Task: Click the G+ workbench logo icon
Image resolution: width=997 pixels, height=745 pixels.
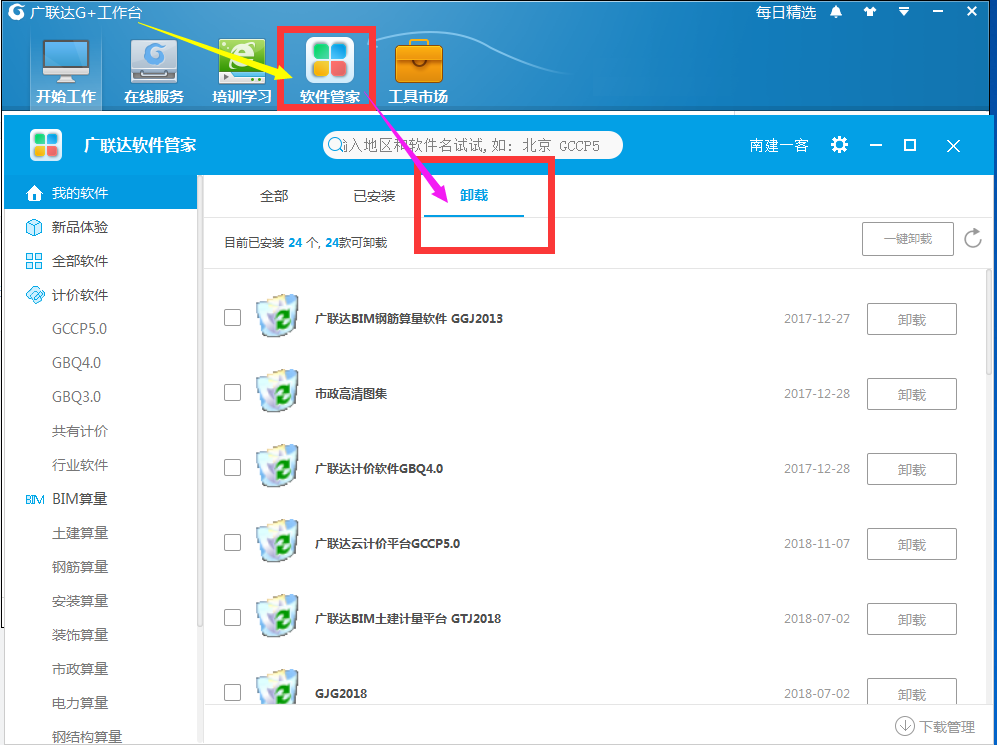Action: pos(16,11)
